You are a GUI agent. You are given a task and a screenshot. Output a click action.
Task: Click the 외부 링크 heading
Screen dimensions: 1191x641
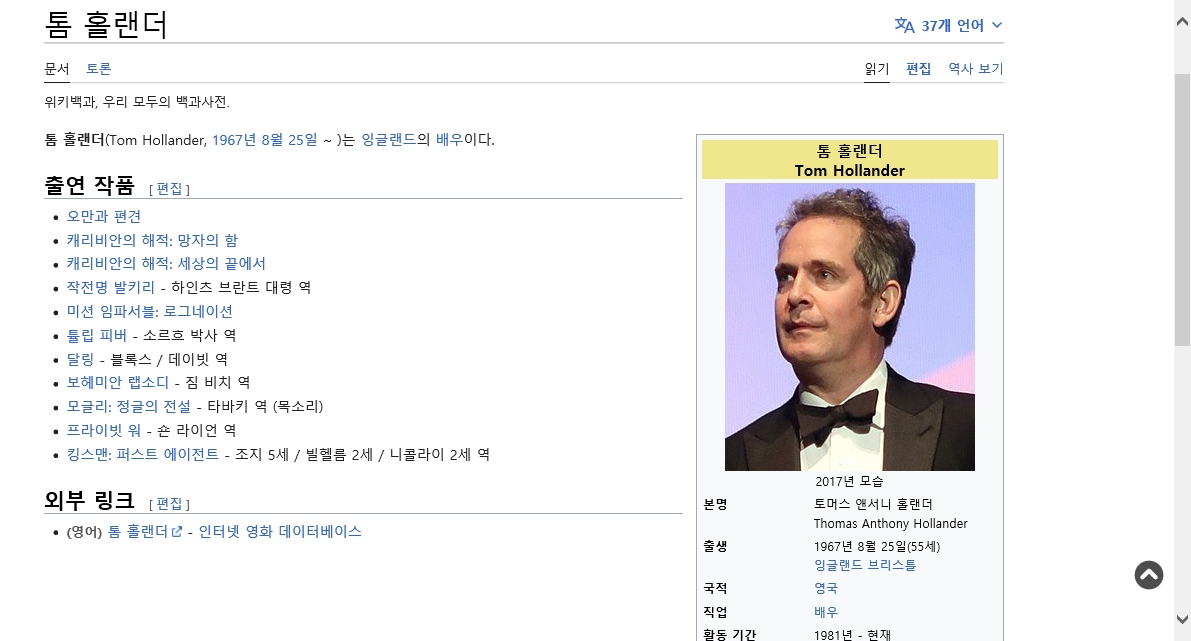(89, 500)
